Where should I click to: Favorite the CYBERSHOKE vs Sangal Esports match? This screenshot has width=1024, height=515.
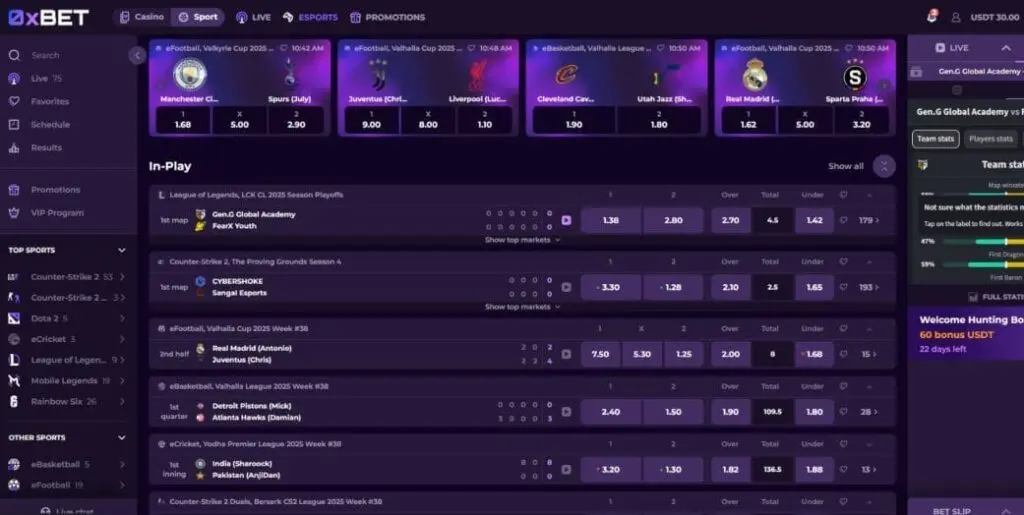(x=843, y=287)
